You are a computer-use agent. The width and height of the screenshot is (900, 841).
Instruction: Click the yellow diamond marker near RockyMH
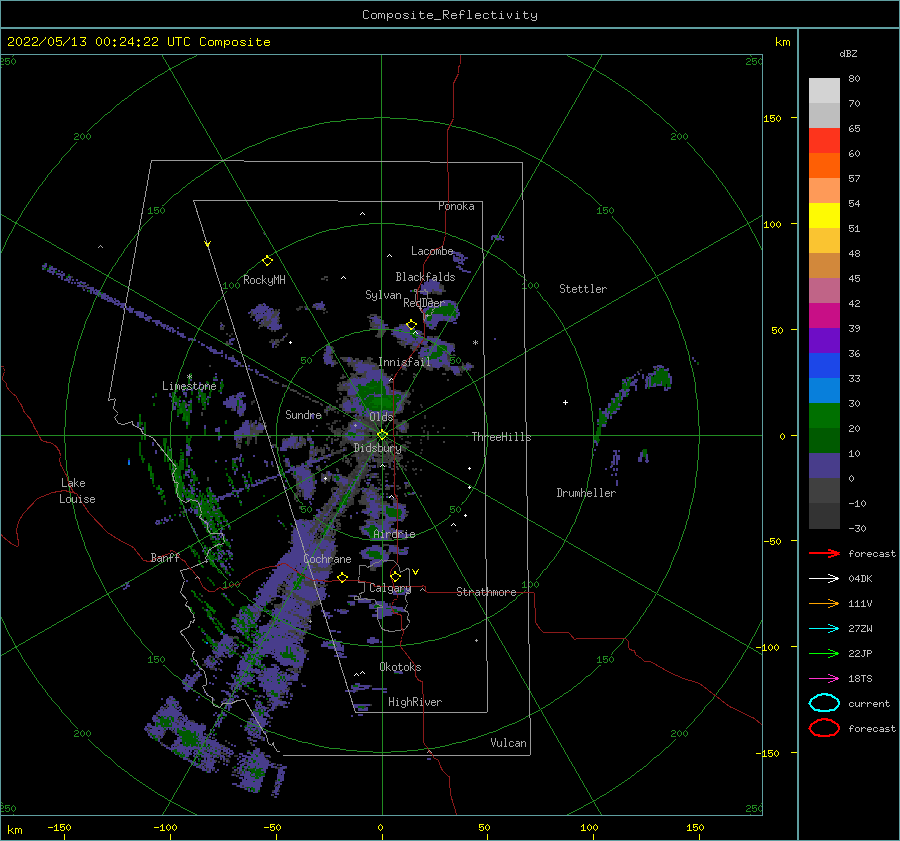pyautogui.click(x=267, y=261)
